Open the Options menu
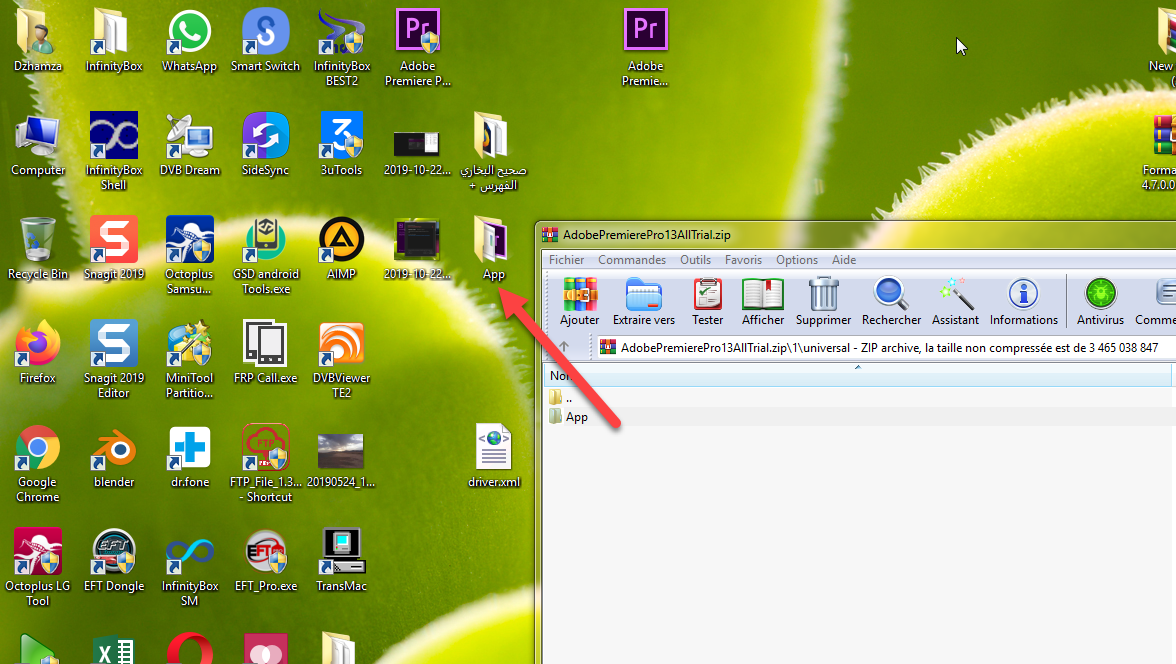The image size is (1176, 664). click(x=796, y=260)
